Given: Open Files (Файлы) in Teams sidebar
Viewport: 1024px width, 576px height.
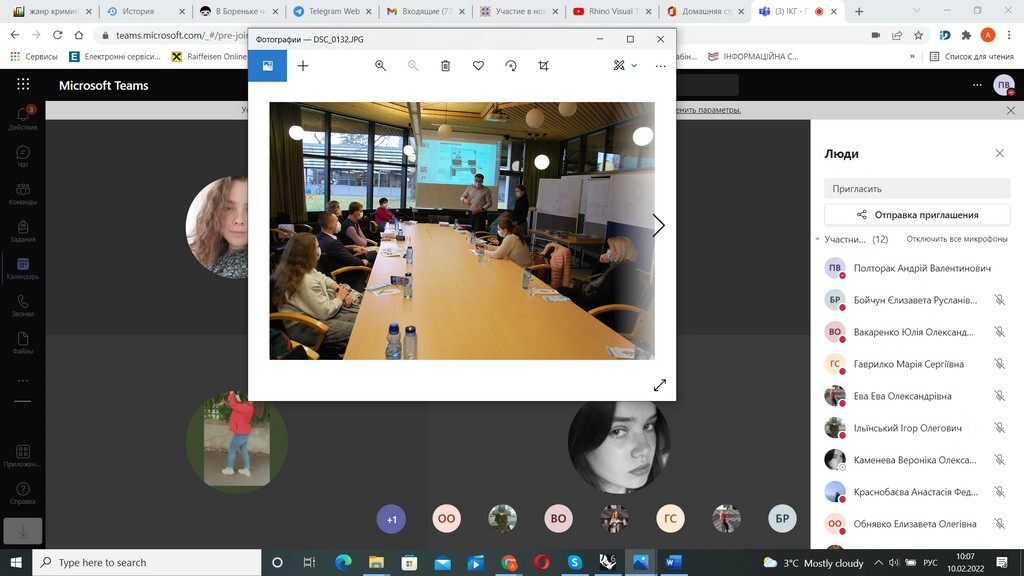Looking at the screenshot, I should coord(23,343).
